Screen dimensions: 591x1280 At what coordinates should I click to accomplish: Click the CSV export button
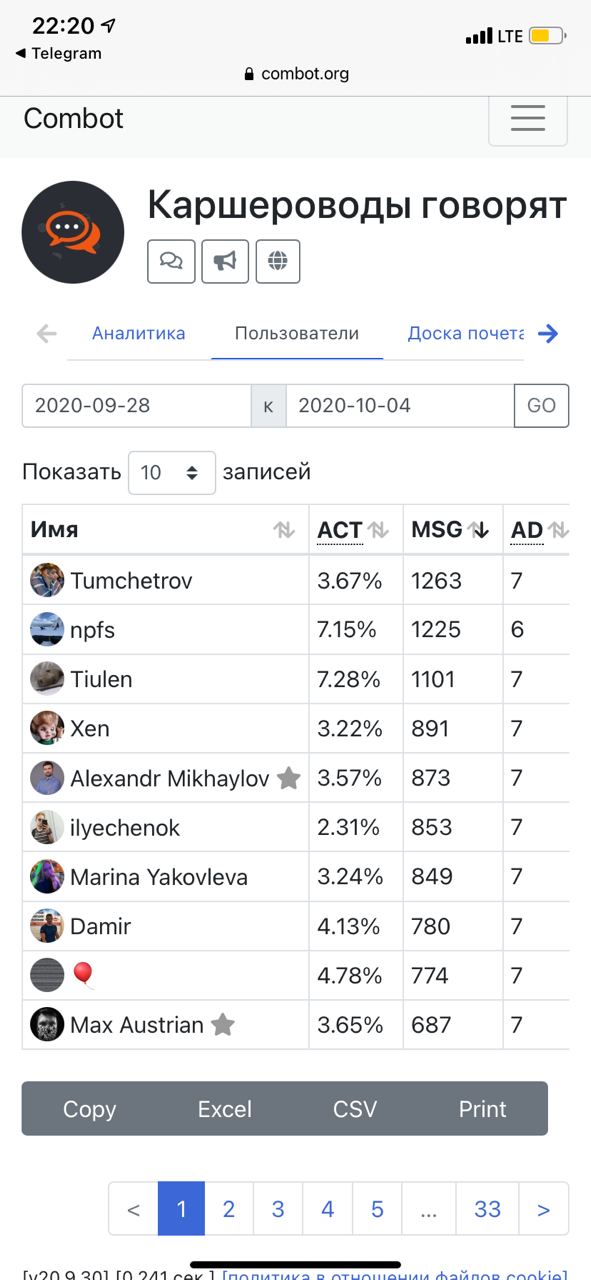(x=355, y=1109)
